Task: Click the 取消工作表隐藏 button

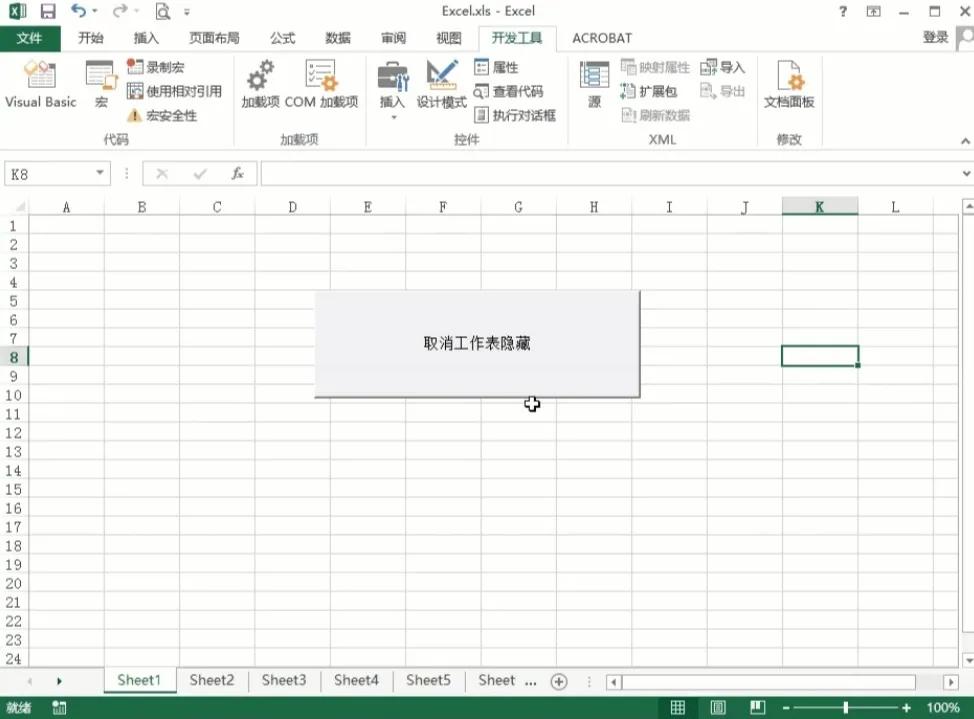Action: (x=477, y=344)
